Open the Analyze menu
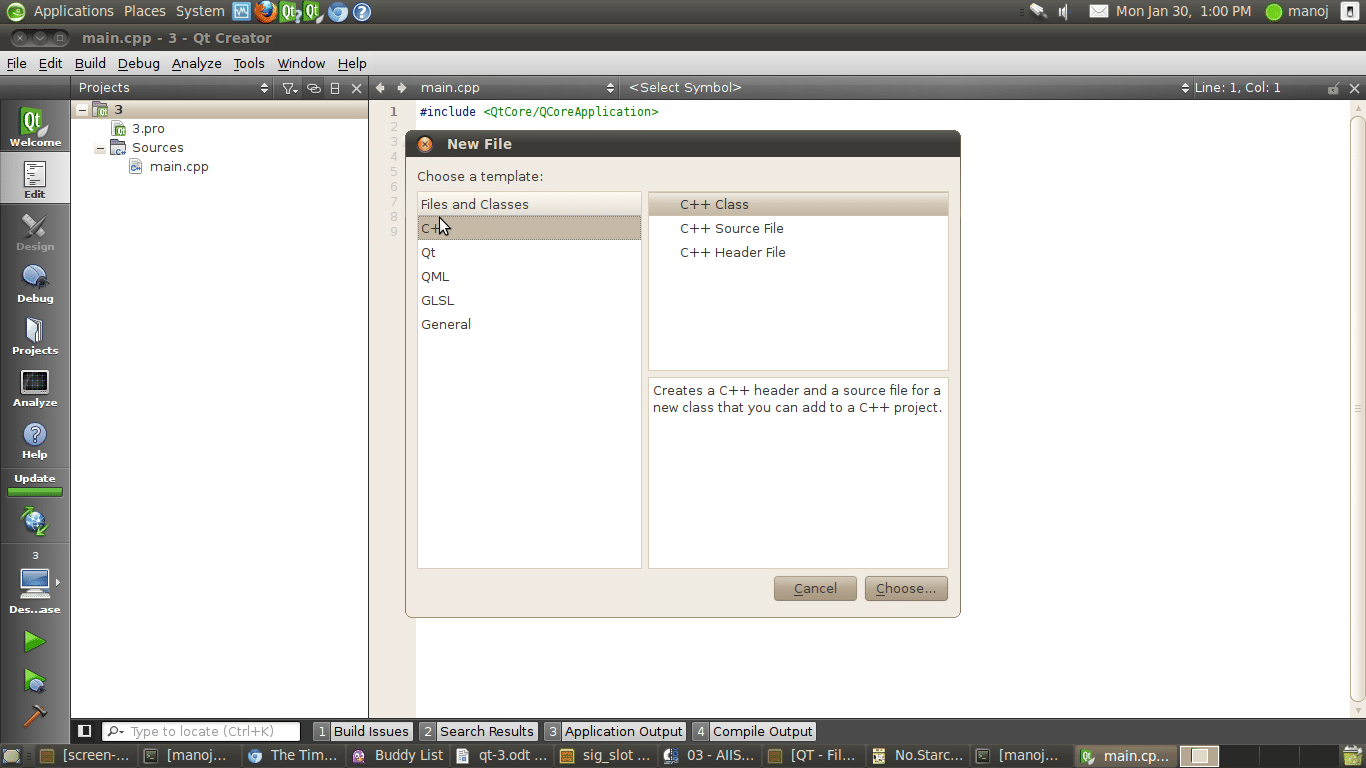Viewport: 1366px width, 768px height. click(196, 63)
